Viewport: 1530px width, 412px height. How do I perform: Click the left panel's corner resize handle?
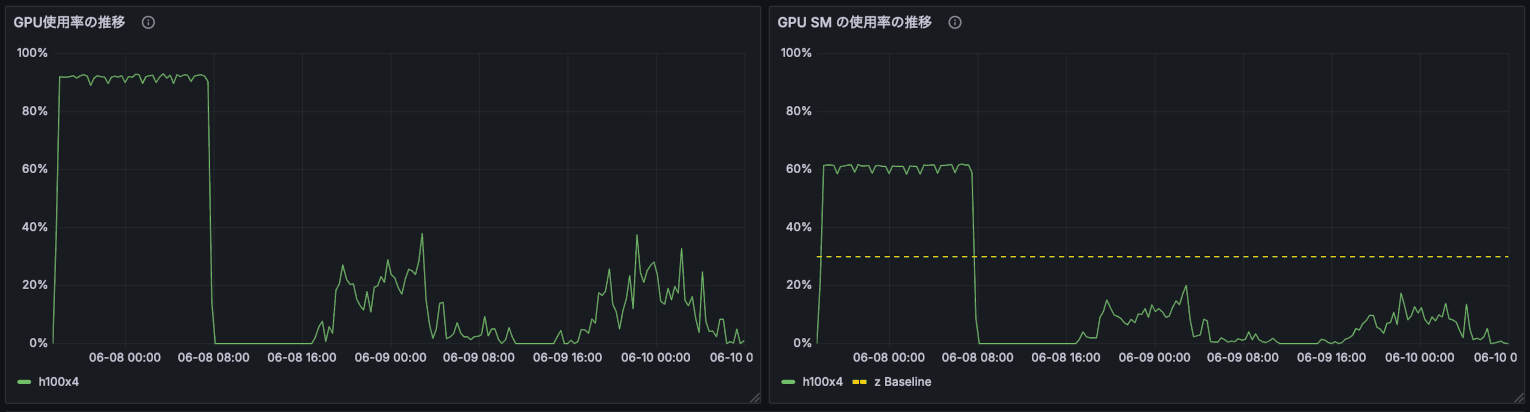click(x=755, y=397)
